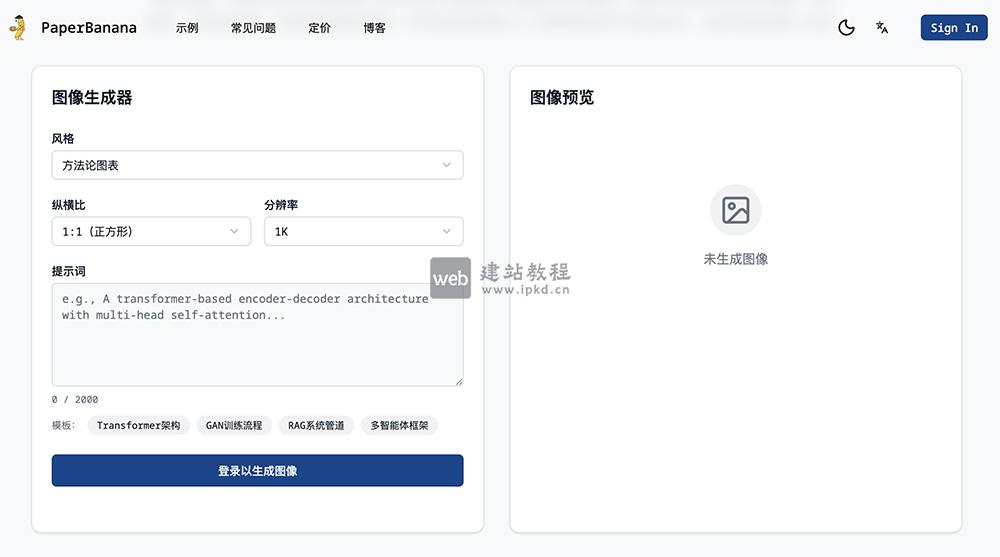
Task: Select the GAN训练流程 template chip
Action: pyautogui.click(x=233, y=425)
